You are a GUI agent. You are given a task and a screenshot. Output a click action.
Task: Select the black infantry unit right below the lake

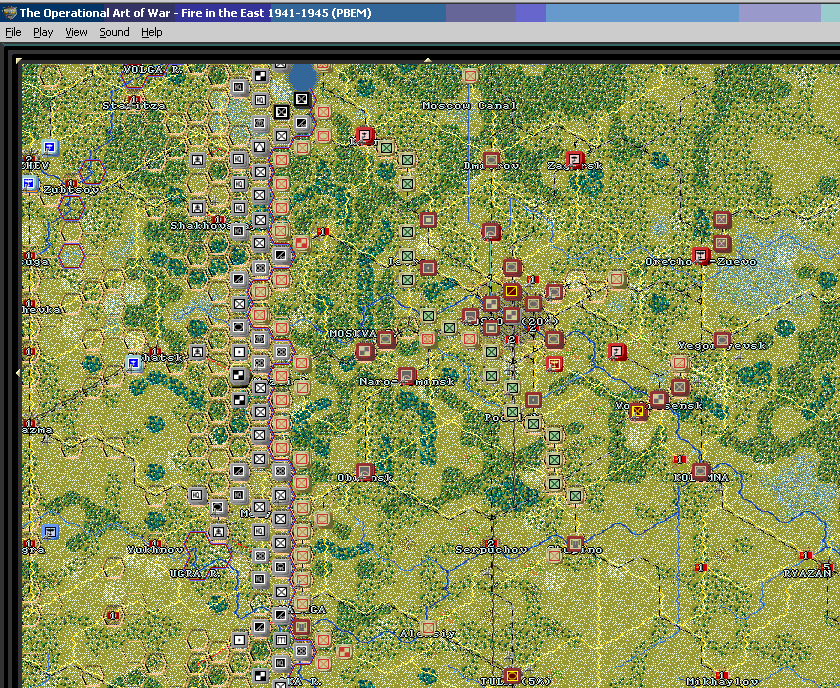pos(302,99)
